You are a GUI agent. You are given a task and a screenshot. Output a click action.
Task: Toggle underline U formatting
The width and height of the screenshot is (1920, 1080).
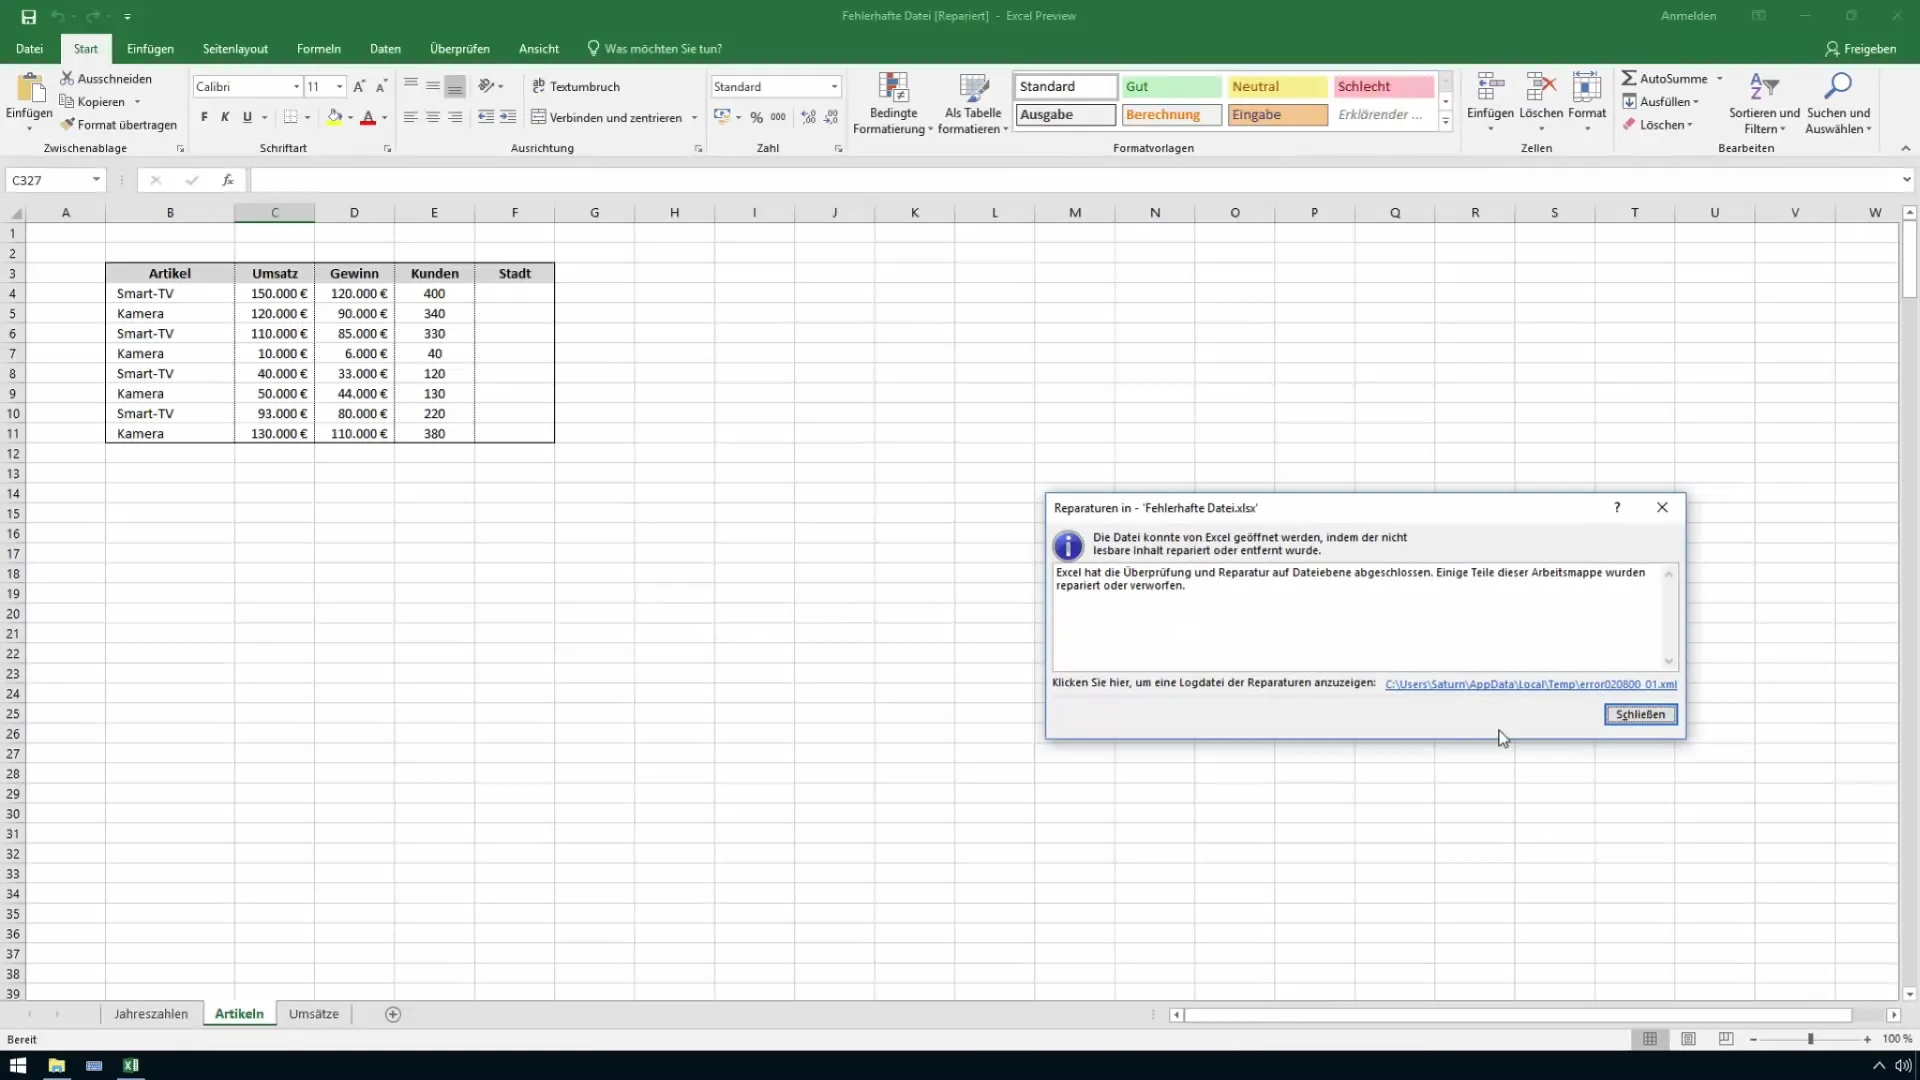point(247,117)
